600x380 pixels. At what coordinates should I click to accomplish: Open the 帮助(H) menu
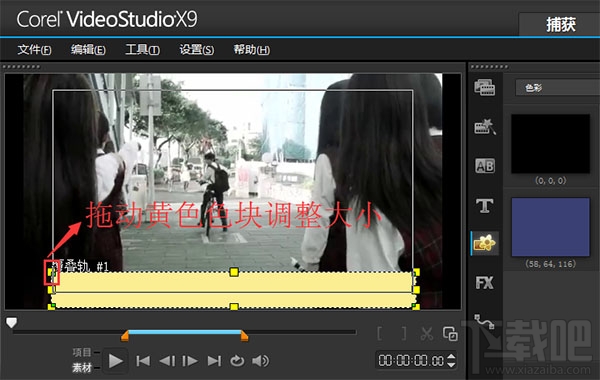pyautogui.click(x=252, y=50)
